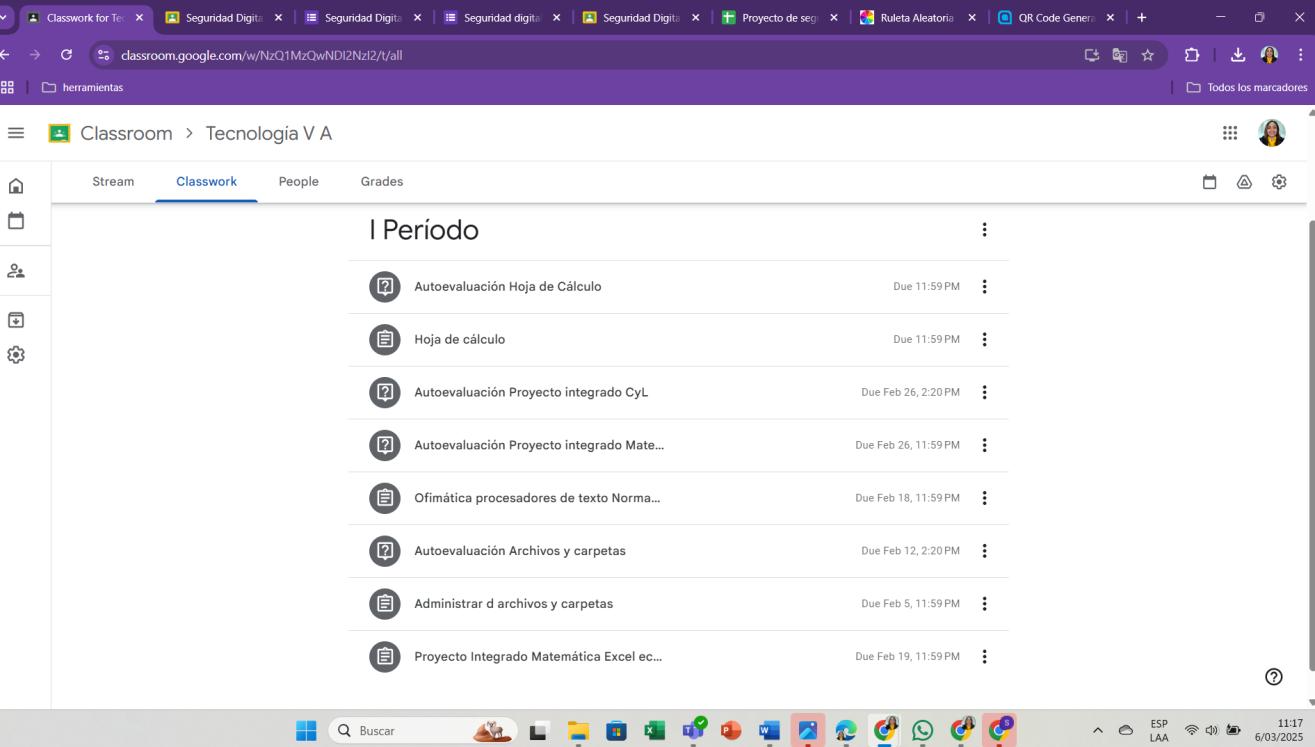The width and height of the screenshot is (1315, 747).
Task: Switch to the People tab
Action: pyautogui.click(x=299, y=182)
